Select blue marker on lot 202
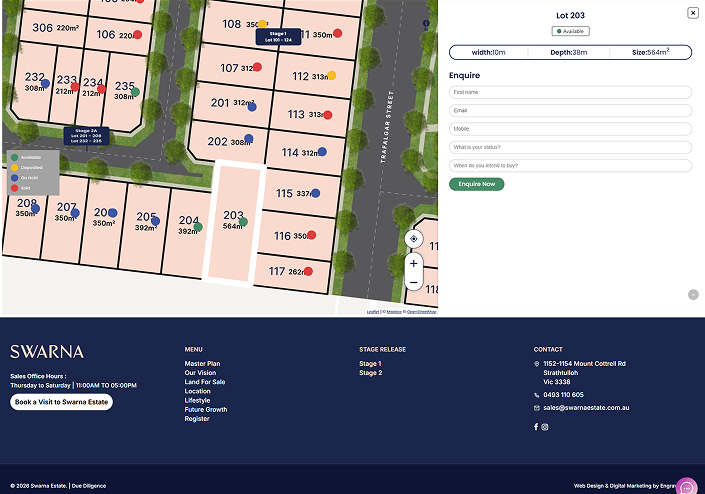This screenshot has width=705, height=494. pyautogui.click(x=249, y=138)
